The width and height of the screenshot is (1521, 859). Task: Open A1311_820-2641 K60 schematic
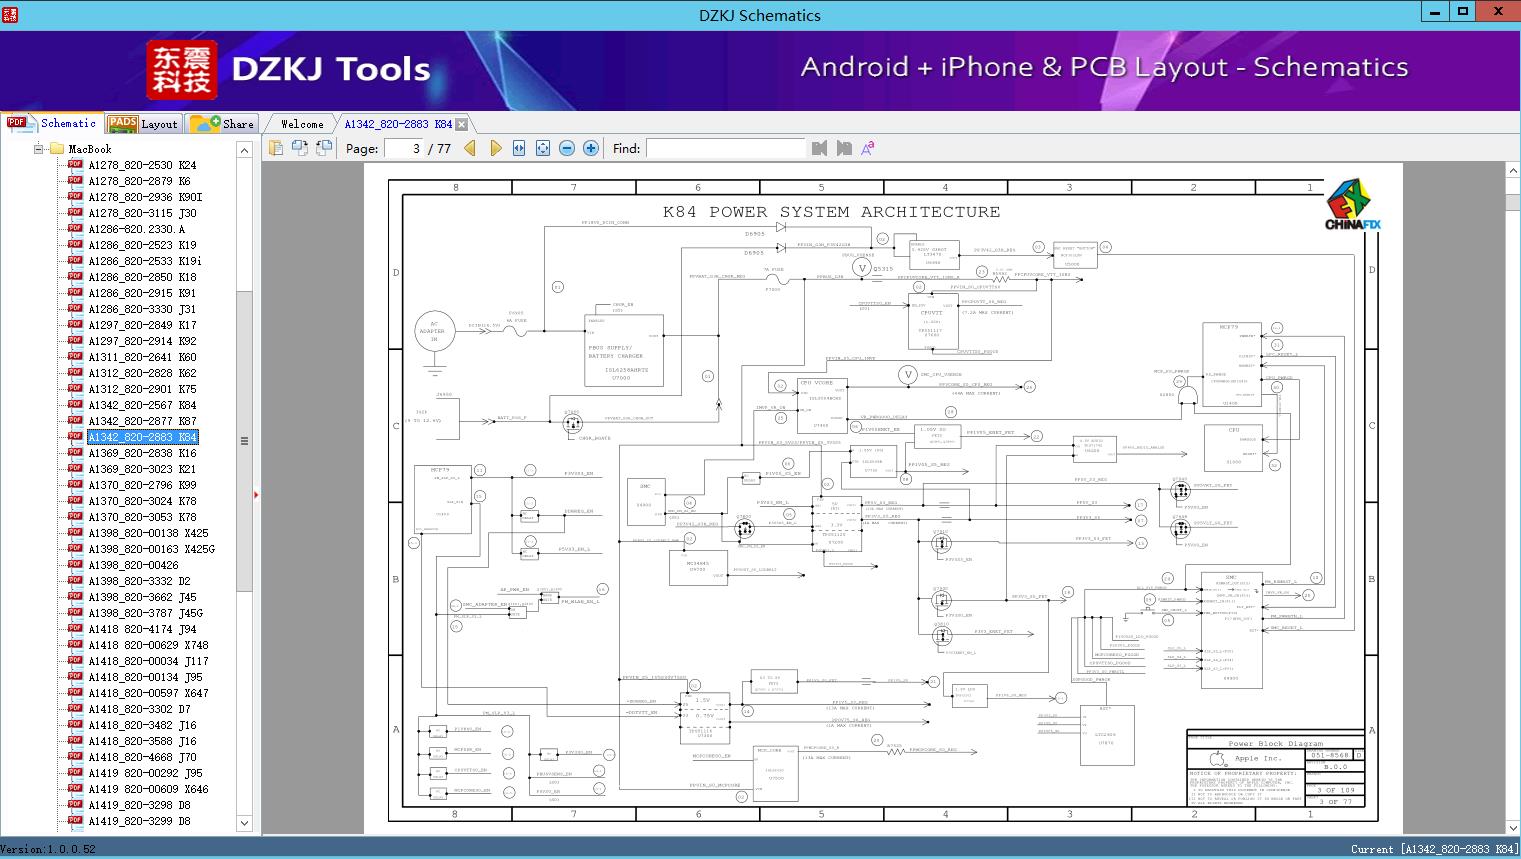tap(142, 357)
